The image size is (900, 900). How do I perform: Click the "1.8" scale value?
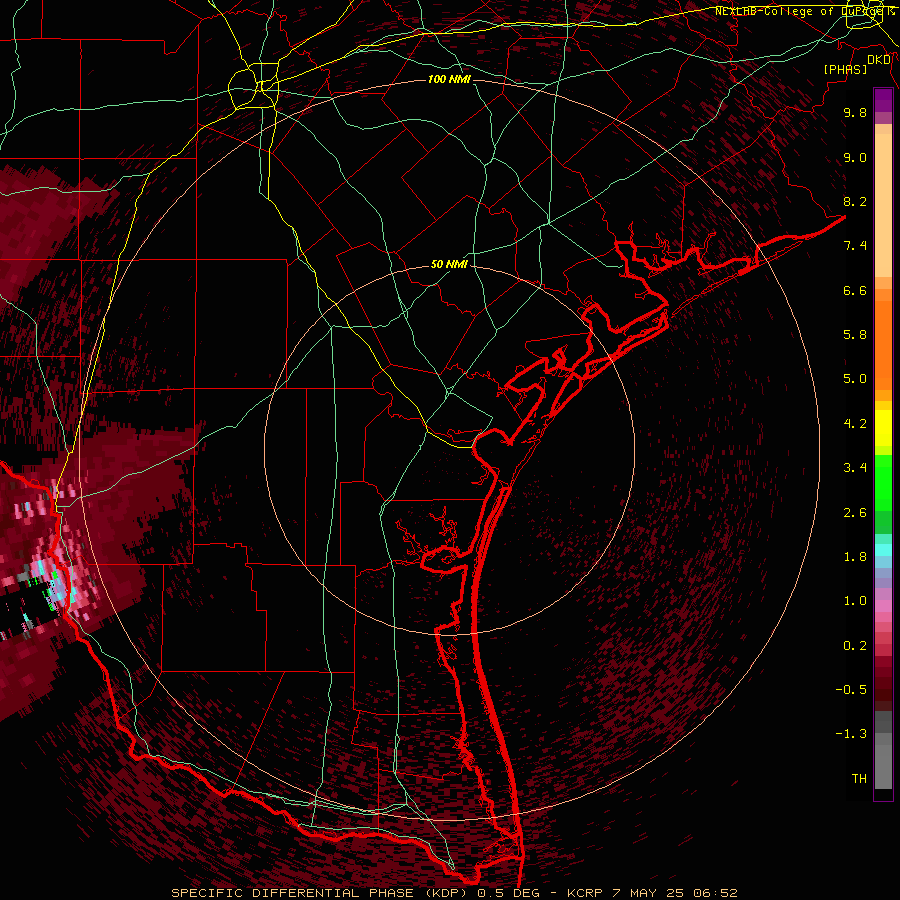[855, 557]
